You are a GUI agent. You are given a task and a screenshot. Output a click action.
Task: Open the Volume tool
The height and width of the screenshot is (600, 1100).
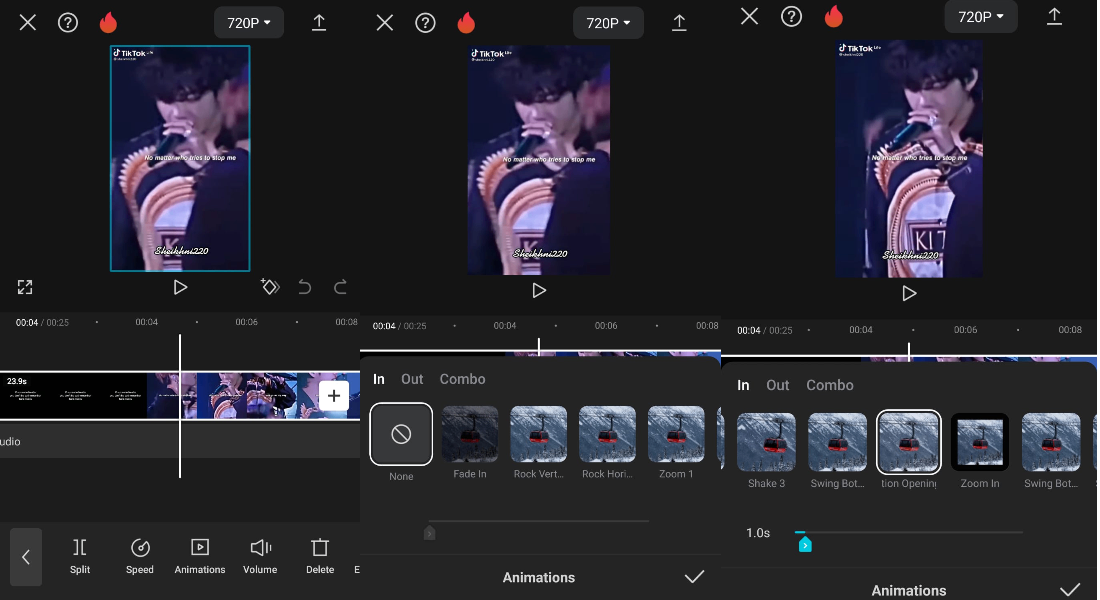pos(260,556)
